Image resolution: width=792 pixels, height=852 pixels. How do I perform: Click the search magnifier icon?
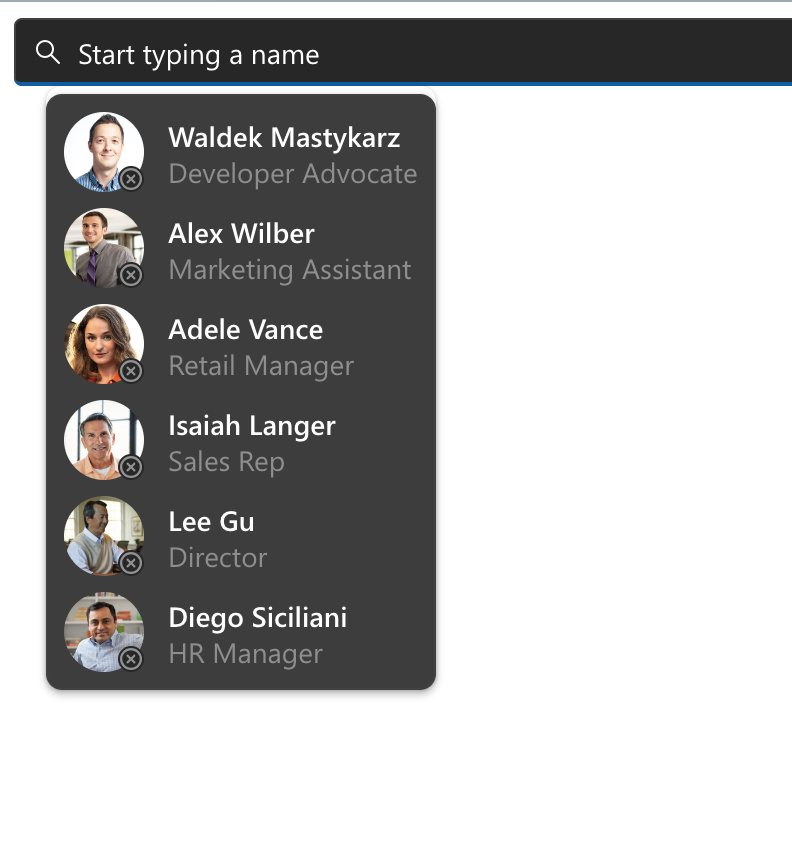(x=47, y=53)
